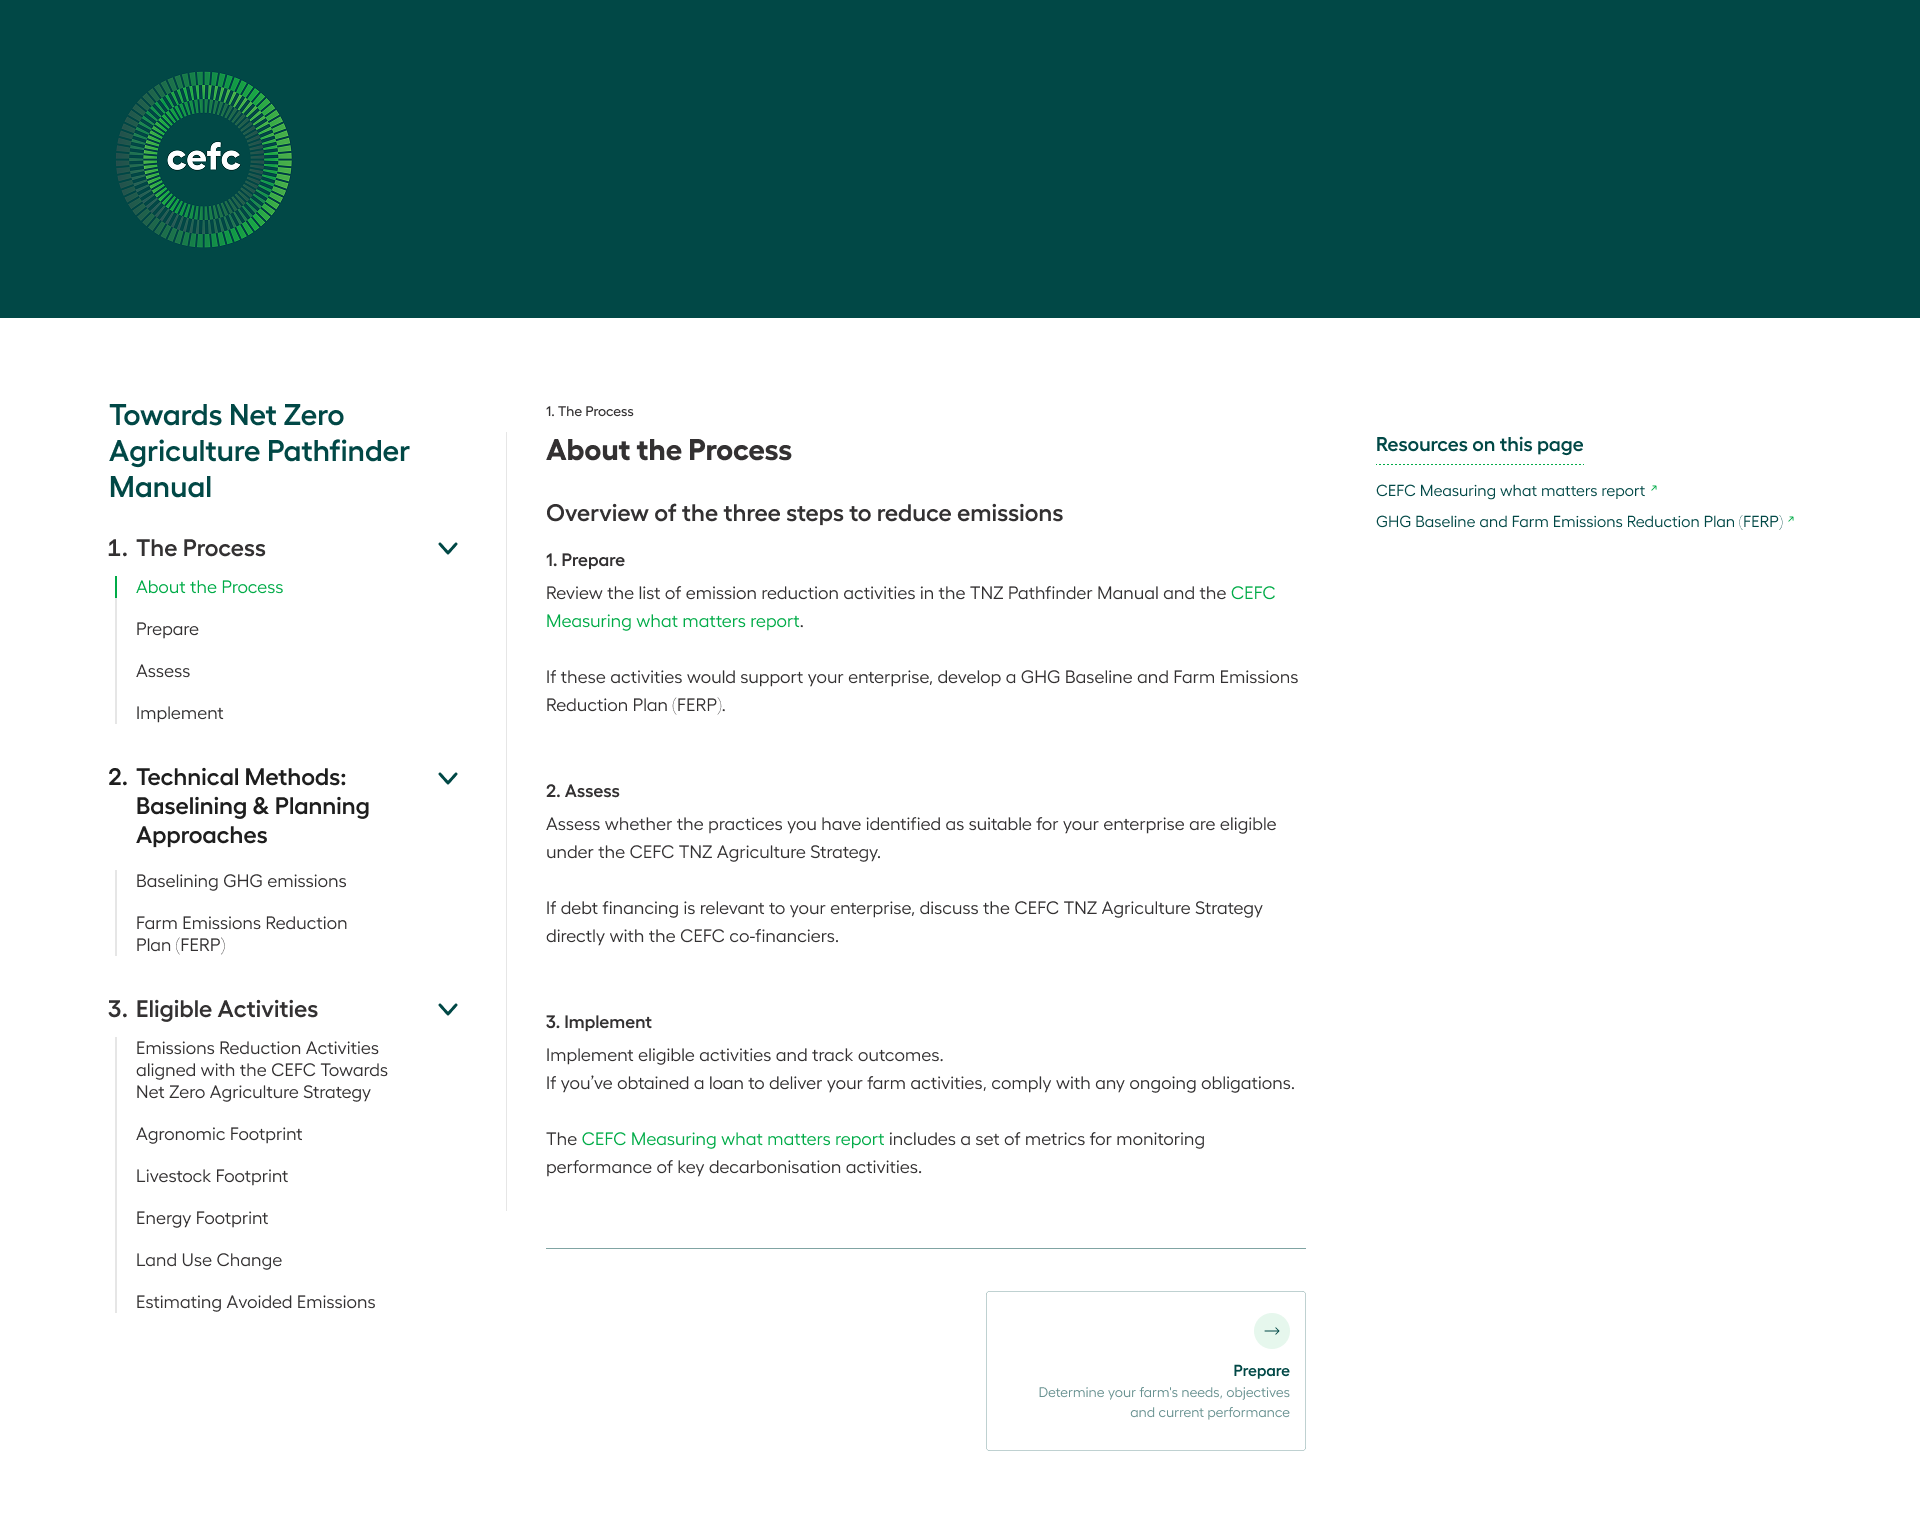
Task: Go to the "Prepare" sidebar page
Action: tap(167, 629)
